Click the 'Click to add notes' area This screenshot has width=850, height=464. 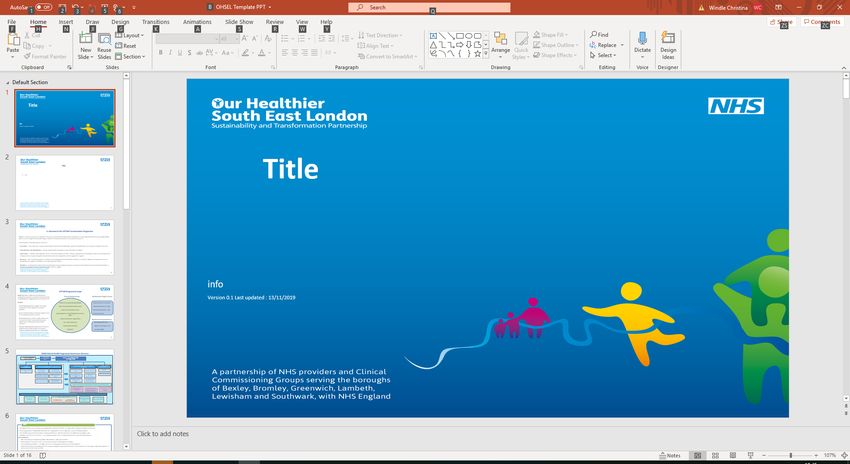coord(163,434)
